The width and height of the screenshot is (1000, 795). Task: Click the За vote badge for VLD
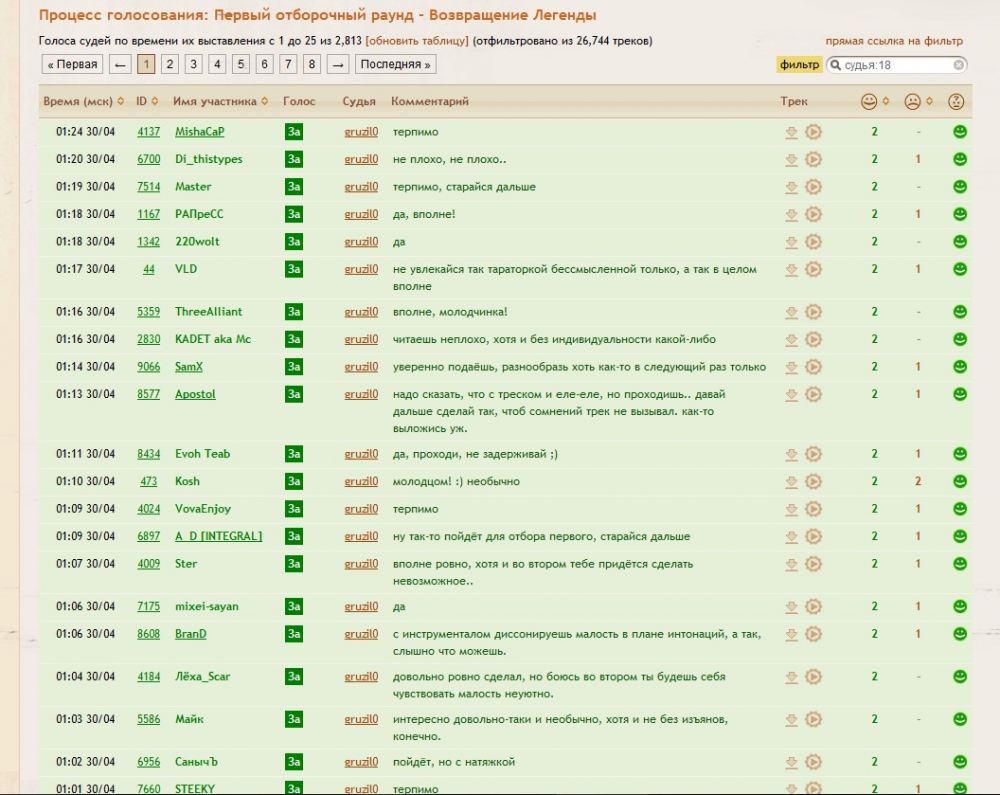tap(294, 269)
